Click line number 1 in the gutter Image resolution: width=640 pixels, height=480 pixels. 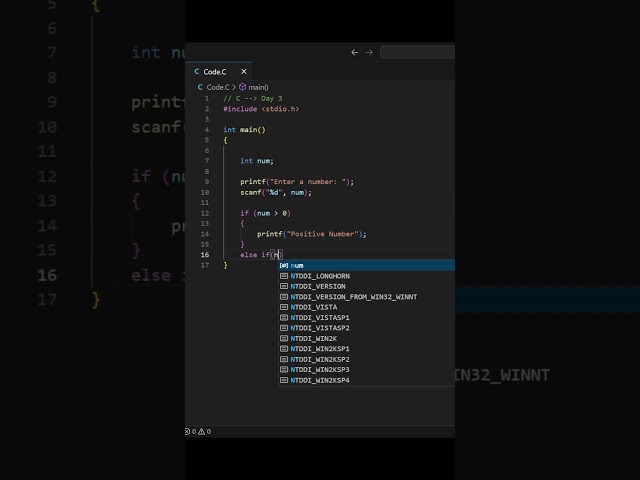tap(207, 98)
